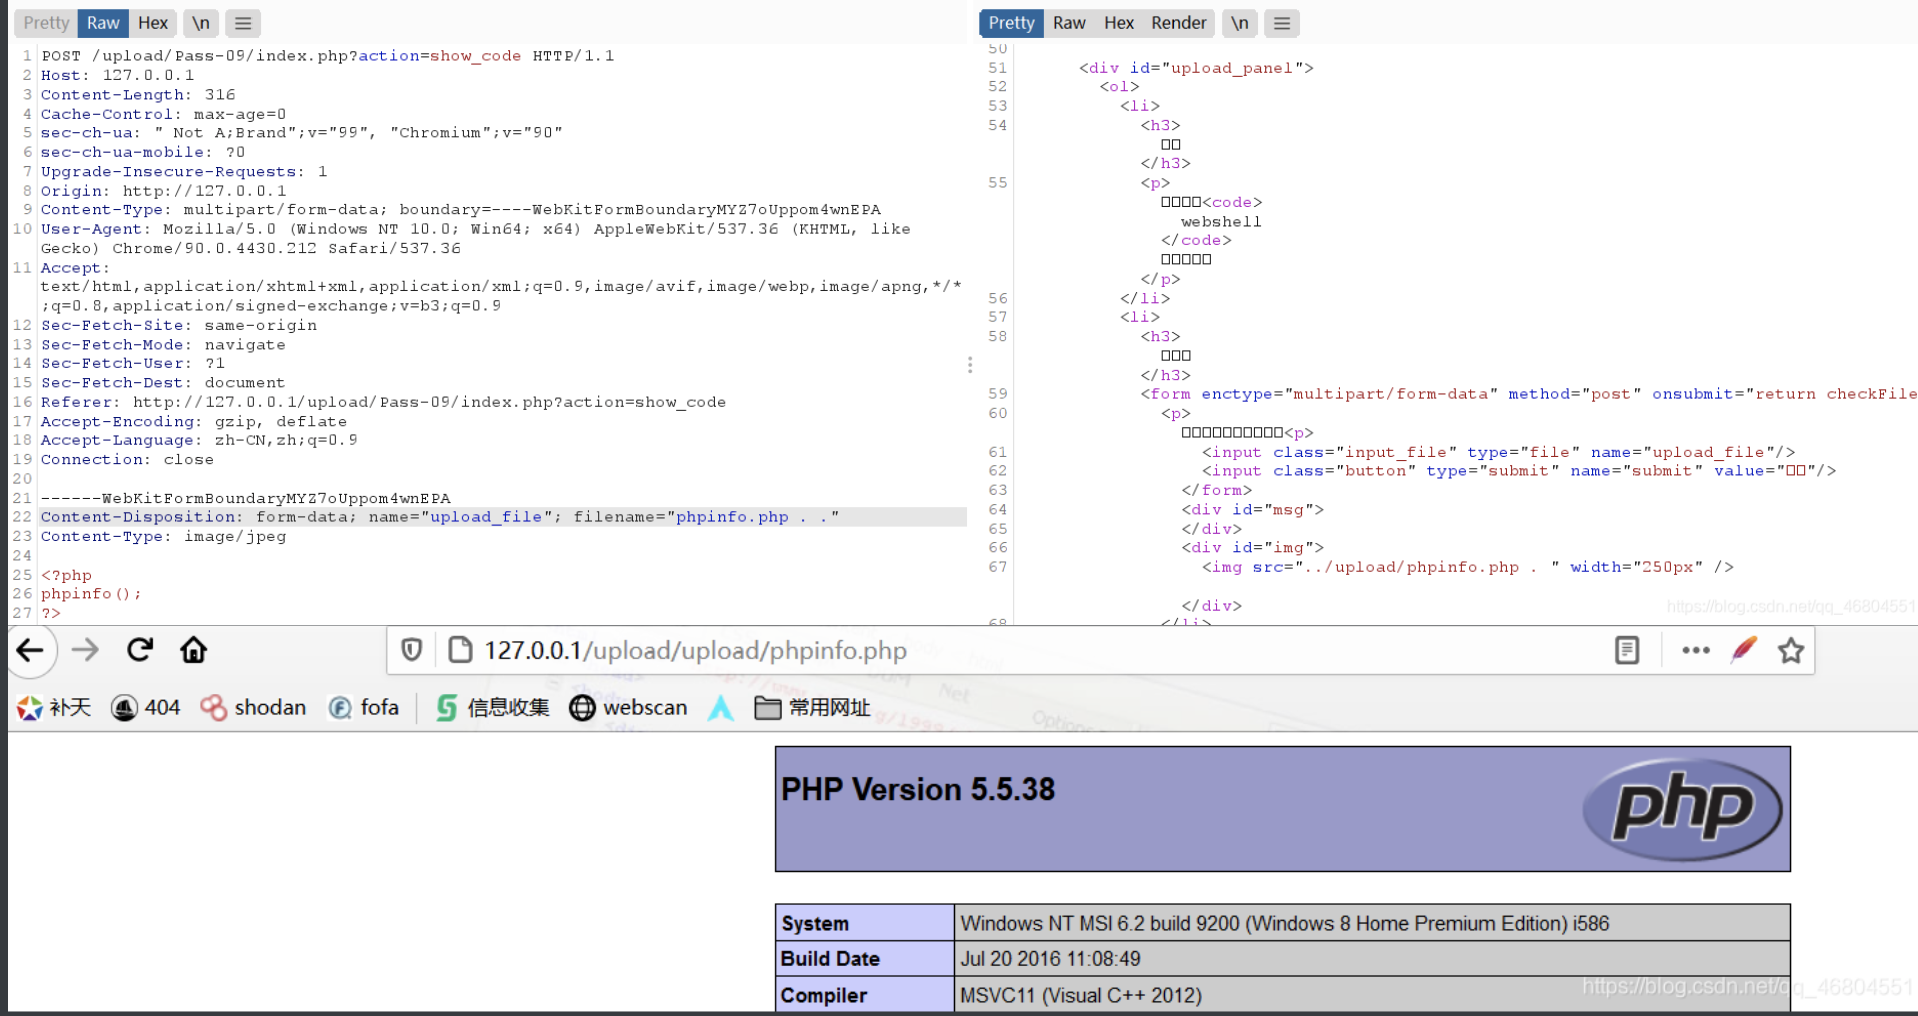Image resolution: width=1918 pixels, height=1016 pixels.
Task: Switch request view to Pretty tab
Action: click(46, 23)
